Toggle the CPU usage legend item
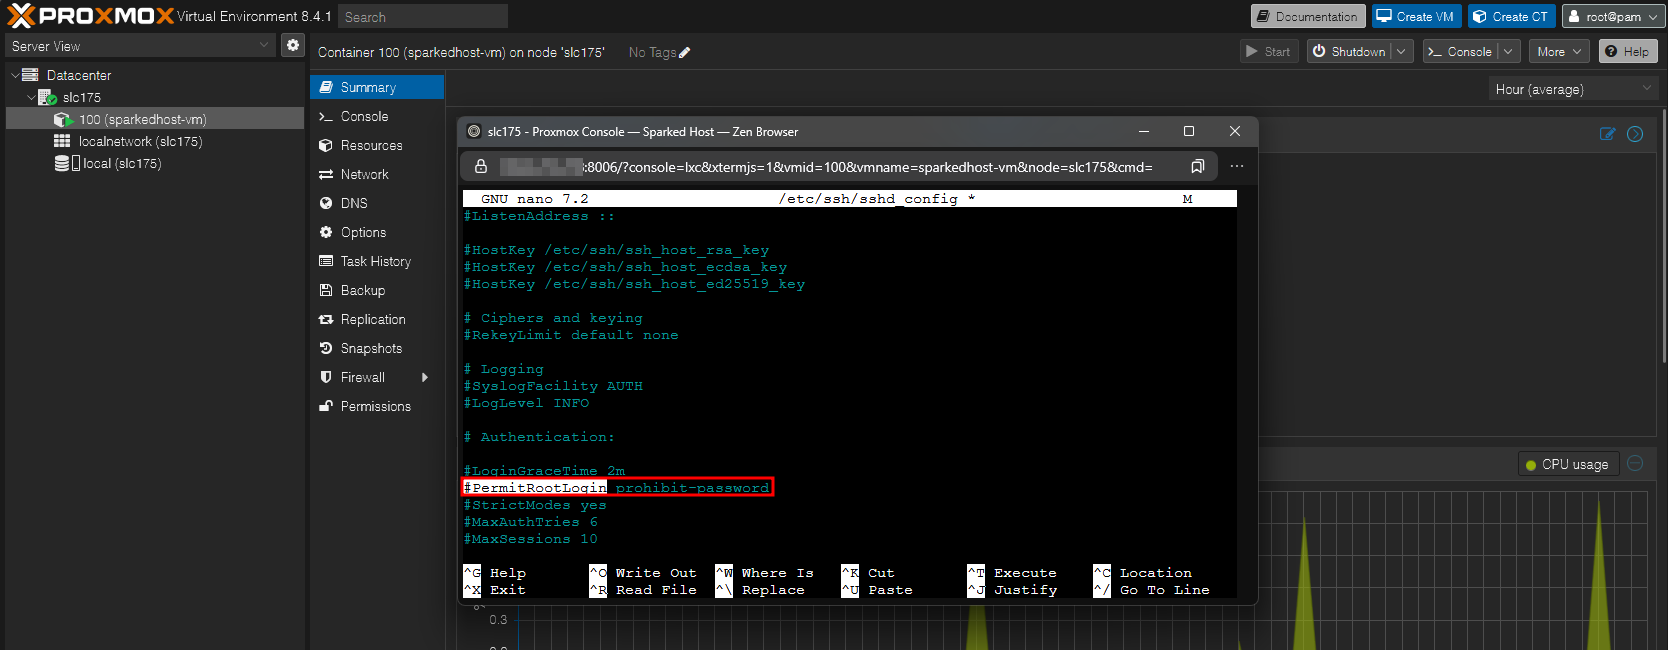Image resolution: width=1668 pixels, height=650 pixels. pos(1567,464)
